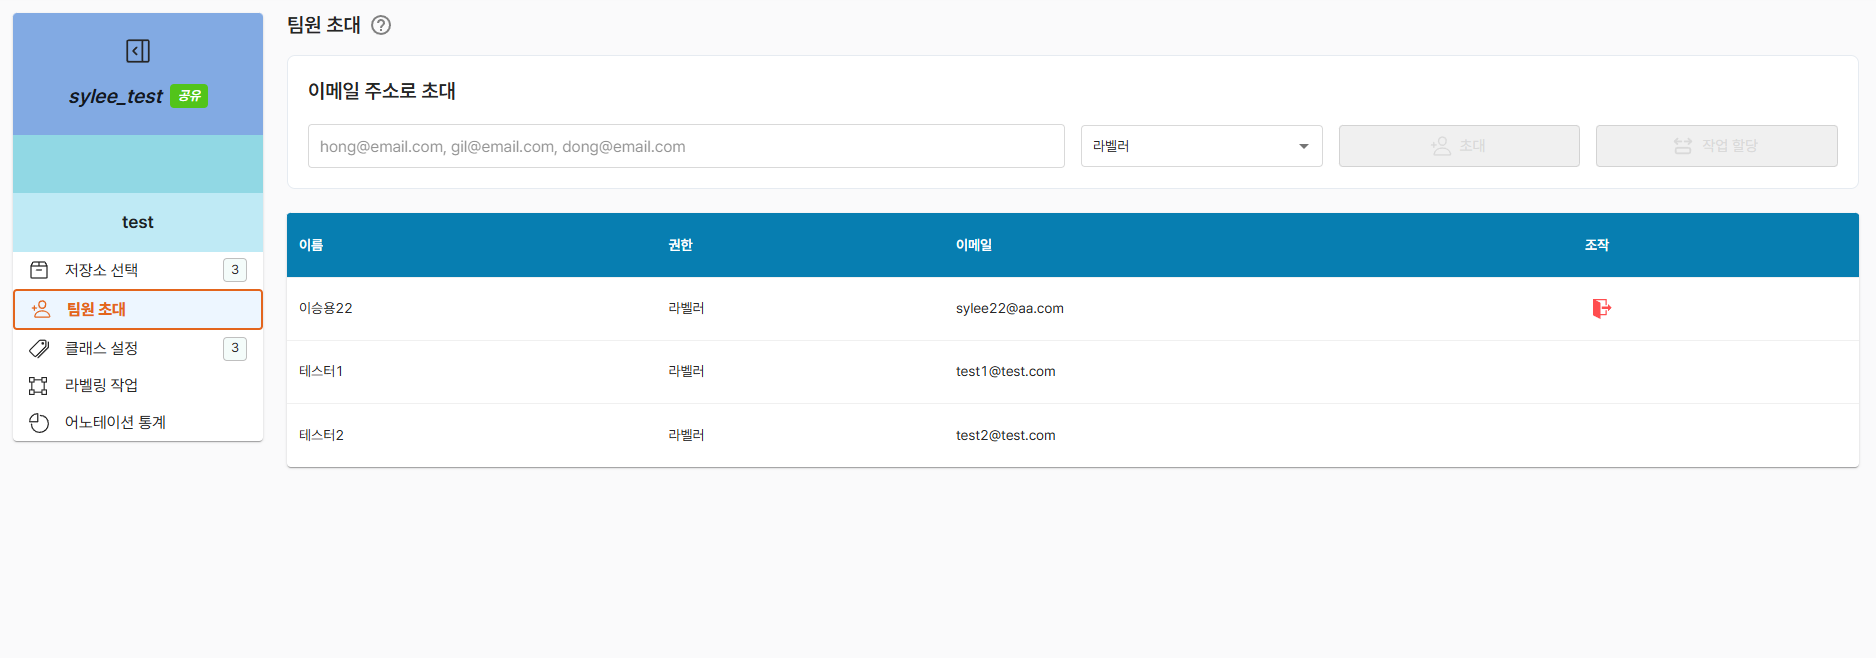Image resolution: width=1876 pixels, height=658 pixels.
Task: Open the 클래스 설정 menu item
Action: [138, 348]
